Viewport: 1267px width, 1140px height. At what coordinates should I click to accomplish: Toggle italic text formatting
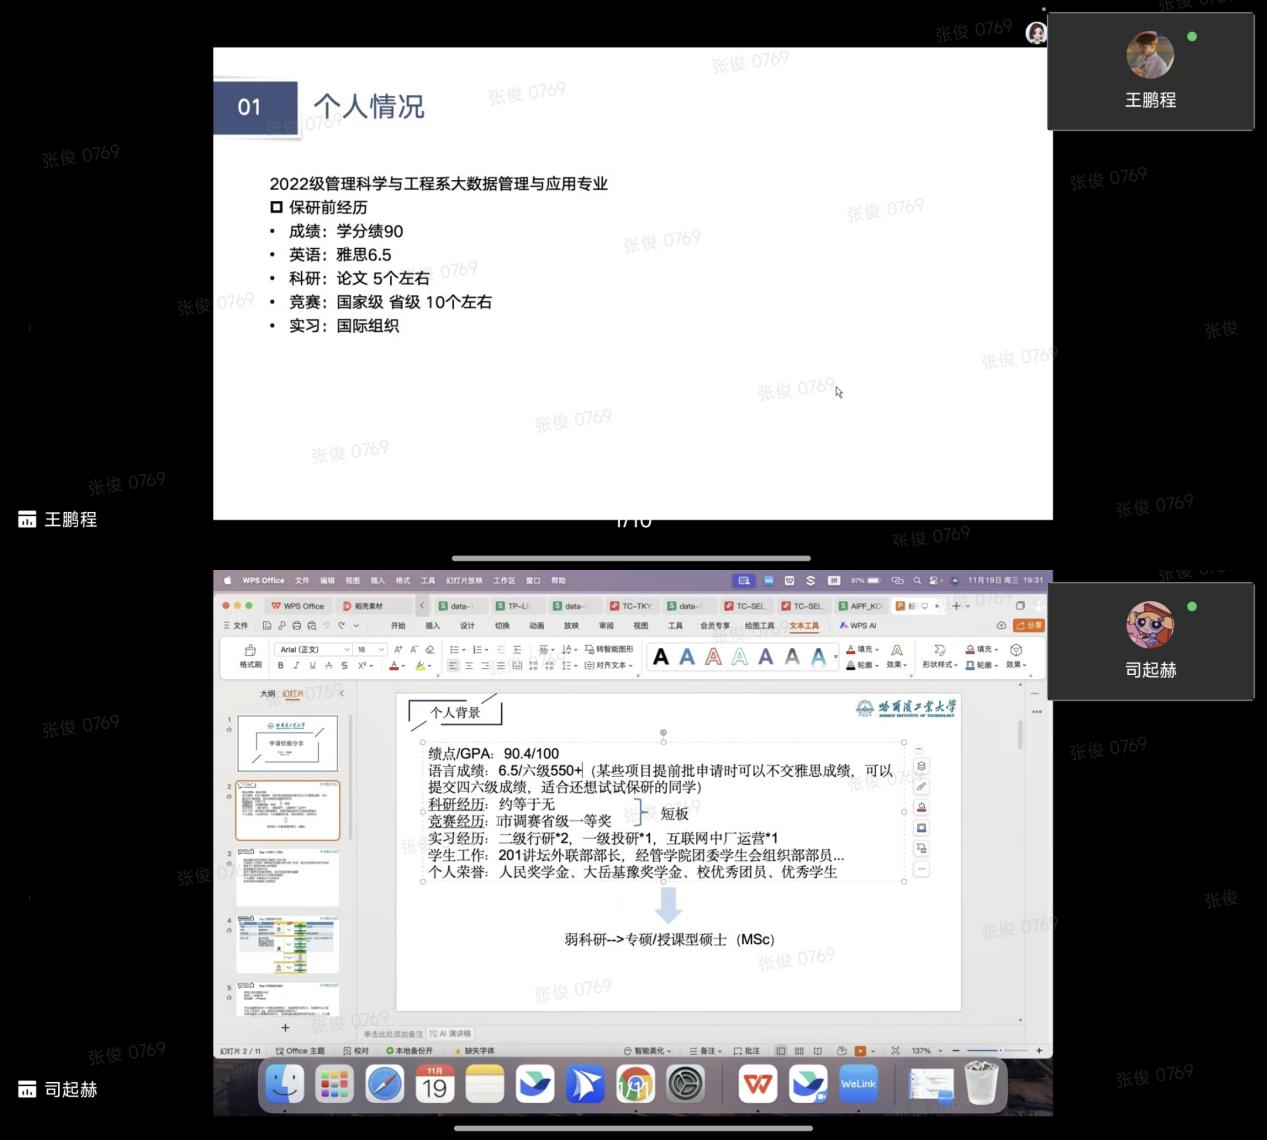[296, 666]
